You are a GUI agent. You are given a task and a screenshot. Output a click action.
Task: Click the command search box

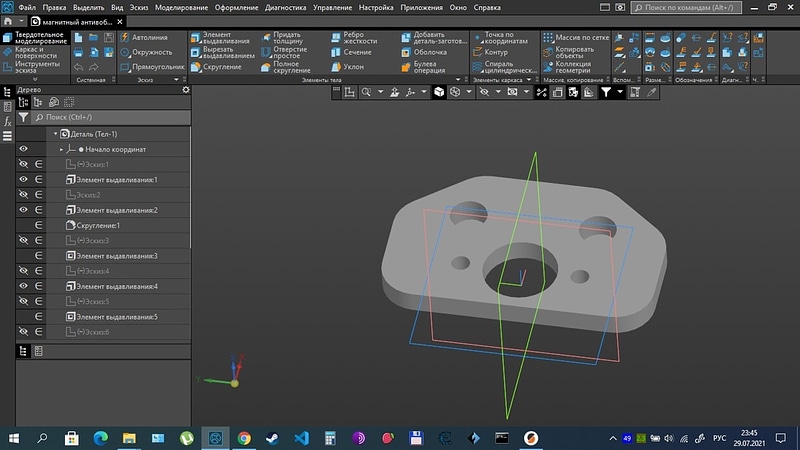[x=686, y=8]
